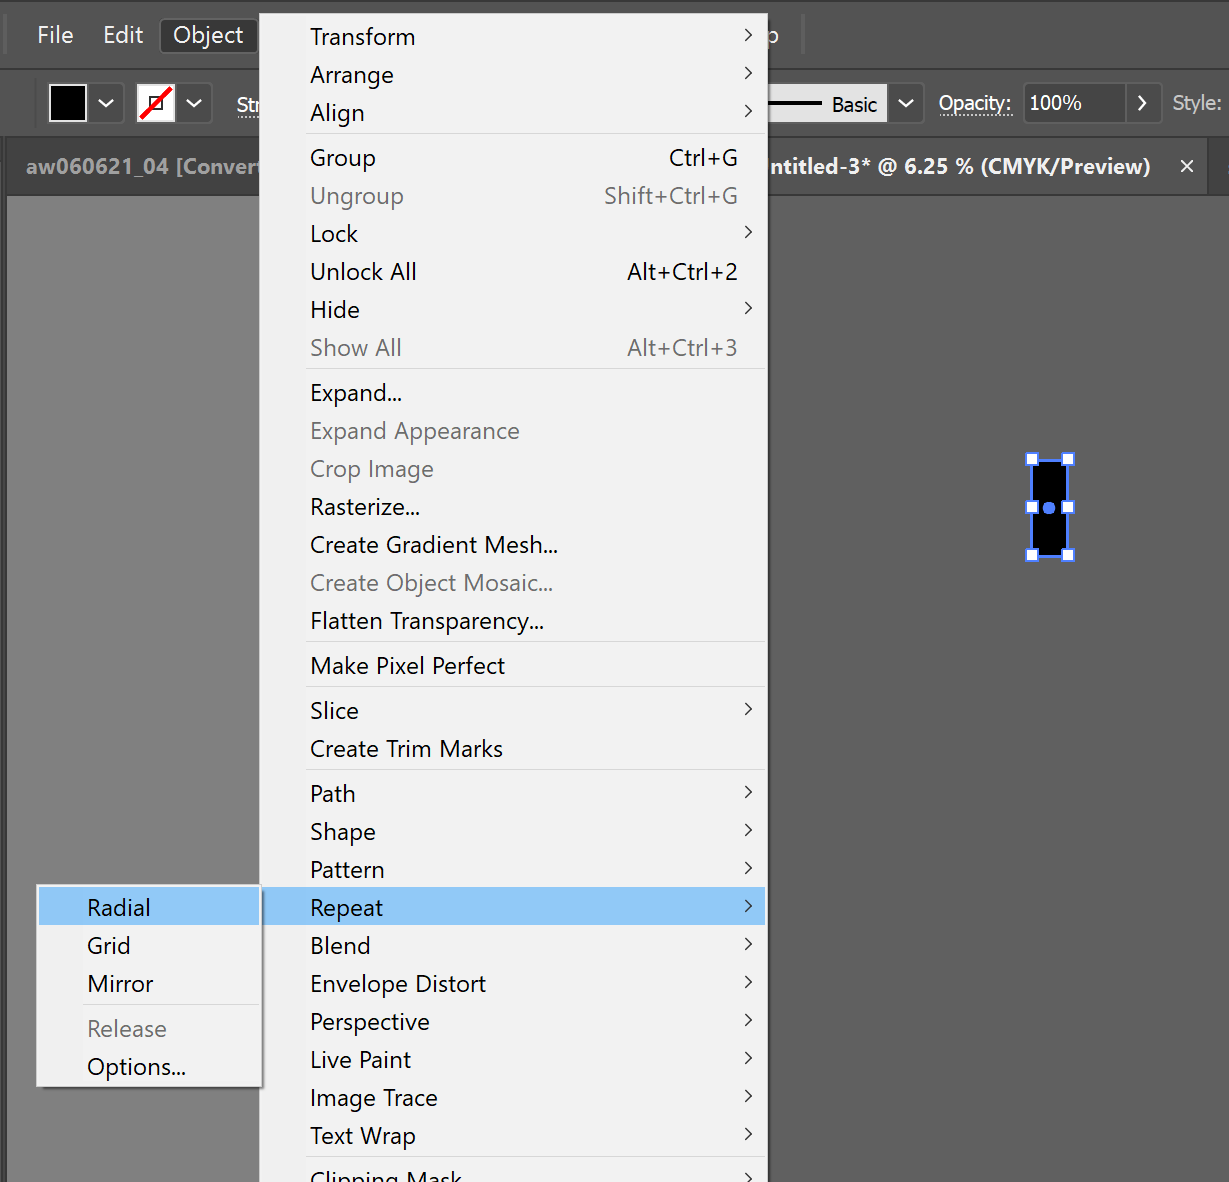Open the File menu
The height and width of the screenshot is (1182, 1229).
pos(55,35)
